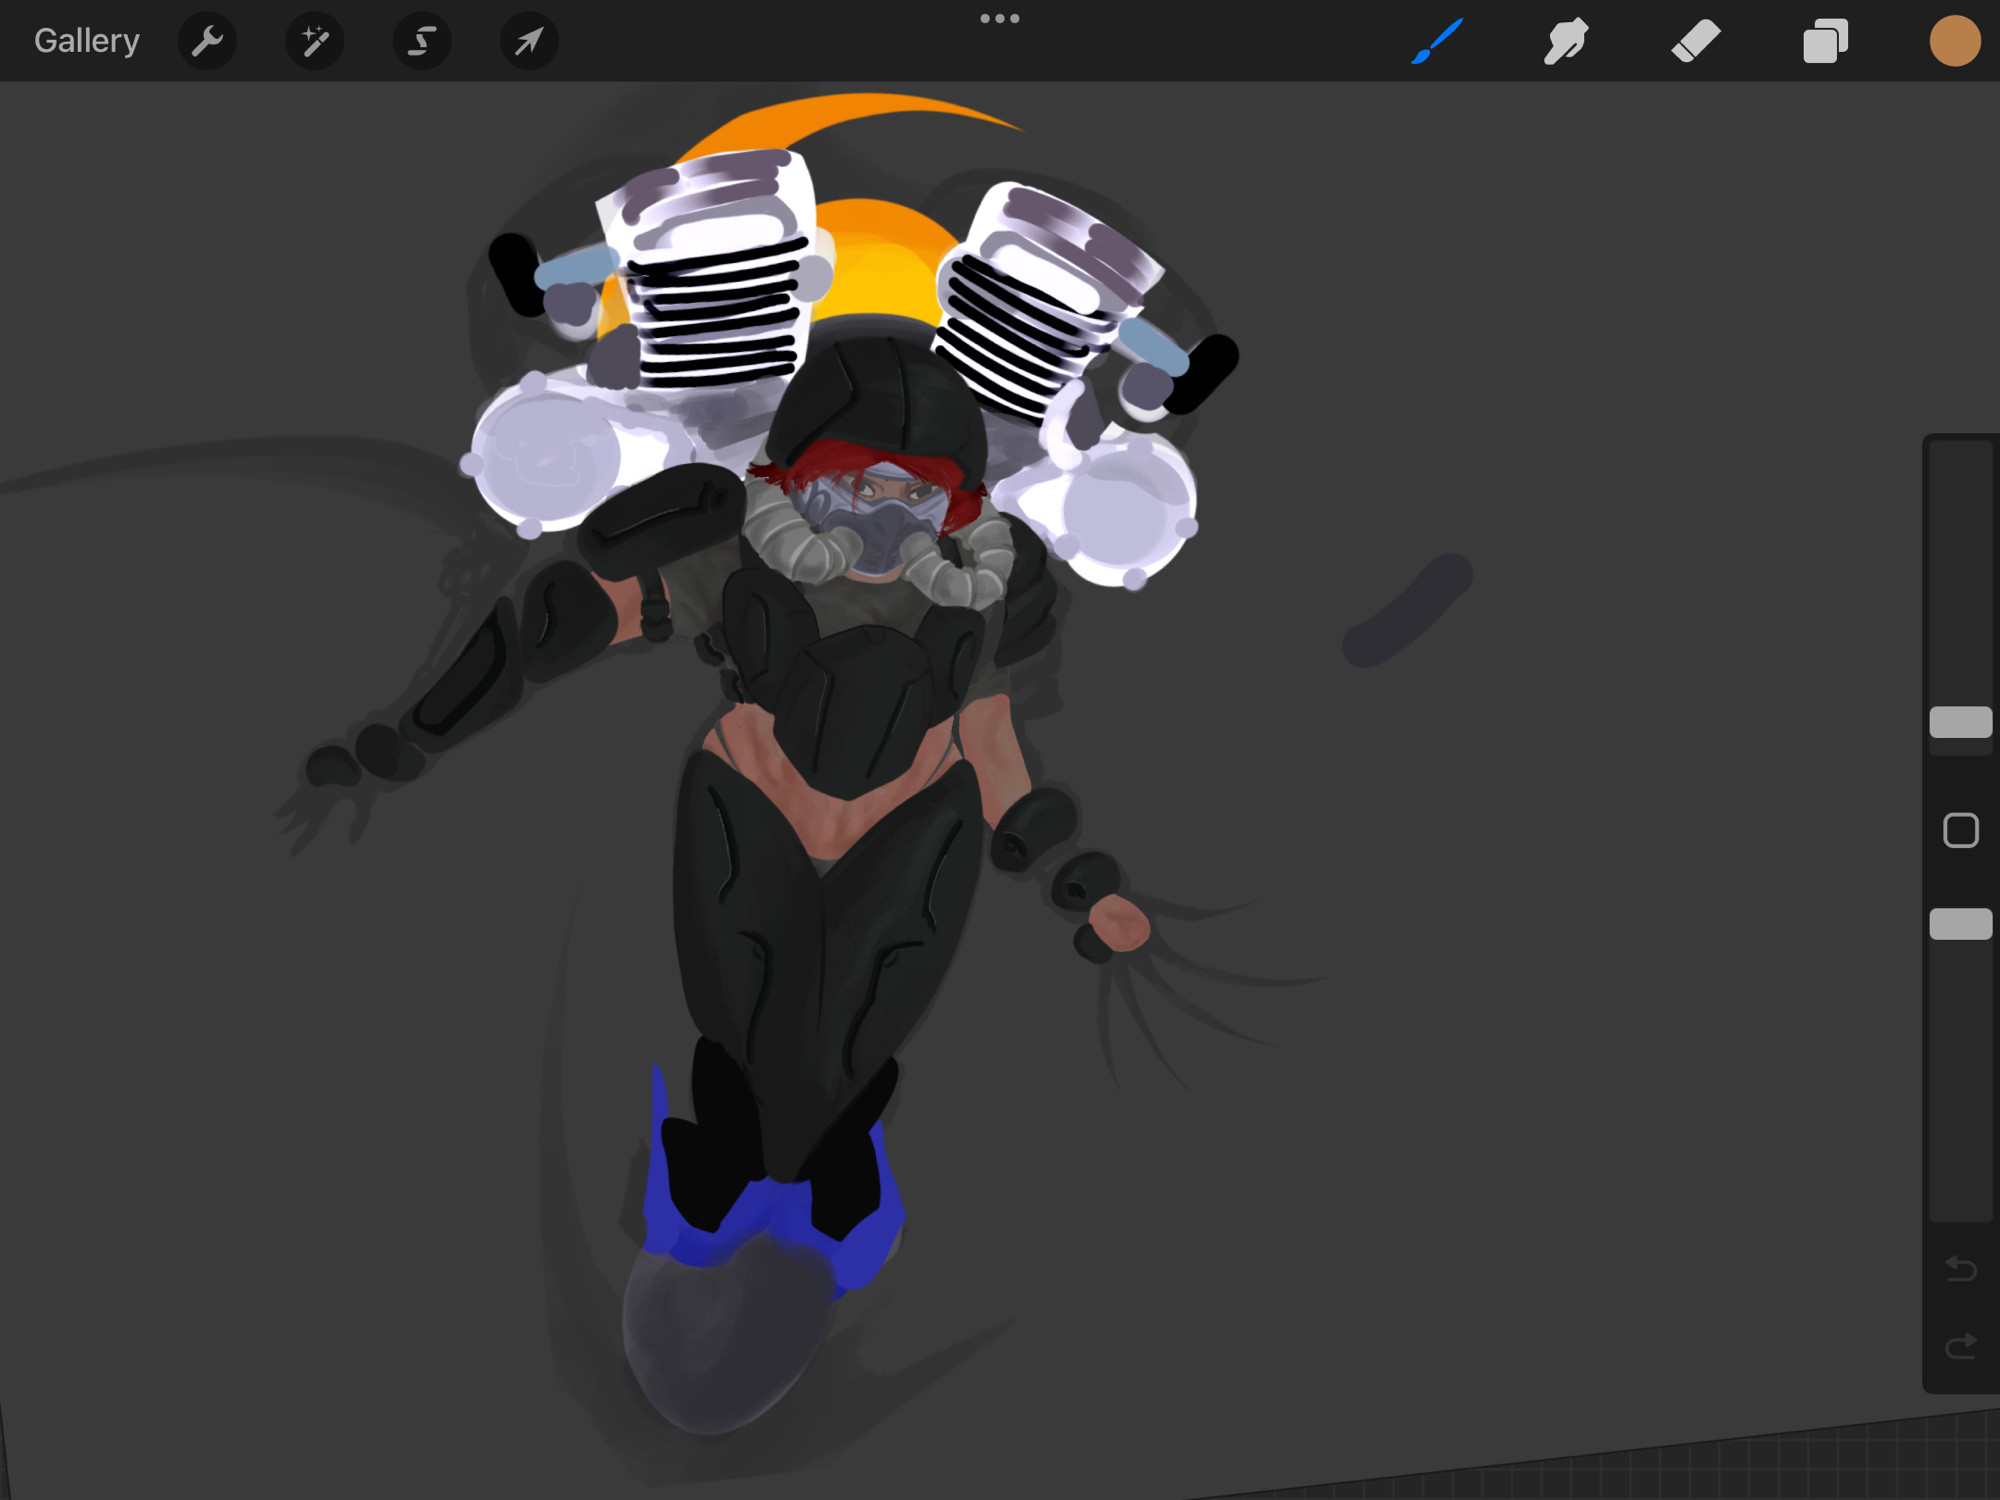Redo the last action
The width and height of the screenshot is (2000, 1500).
[1961, 1346]
